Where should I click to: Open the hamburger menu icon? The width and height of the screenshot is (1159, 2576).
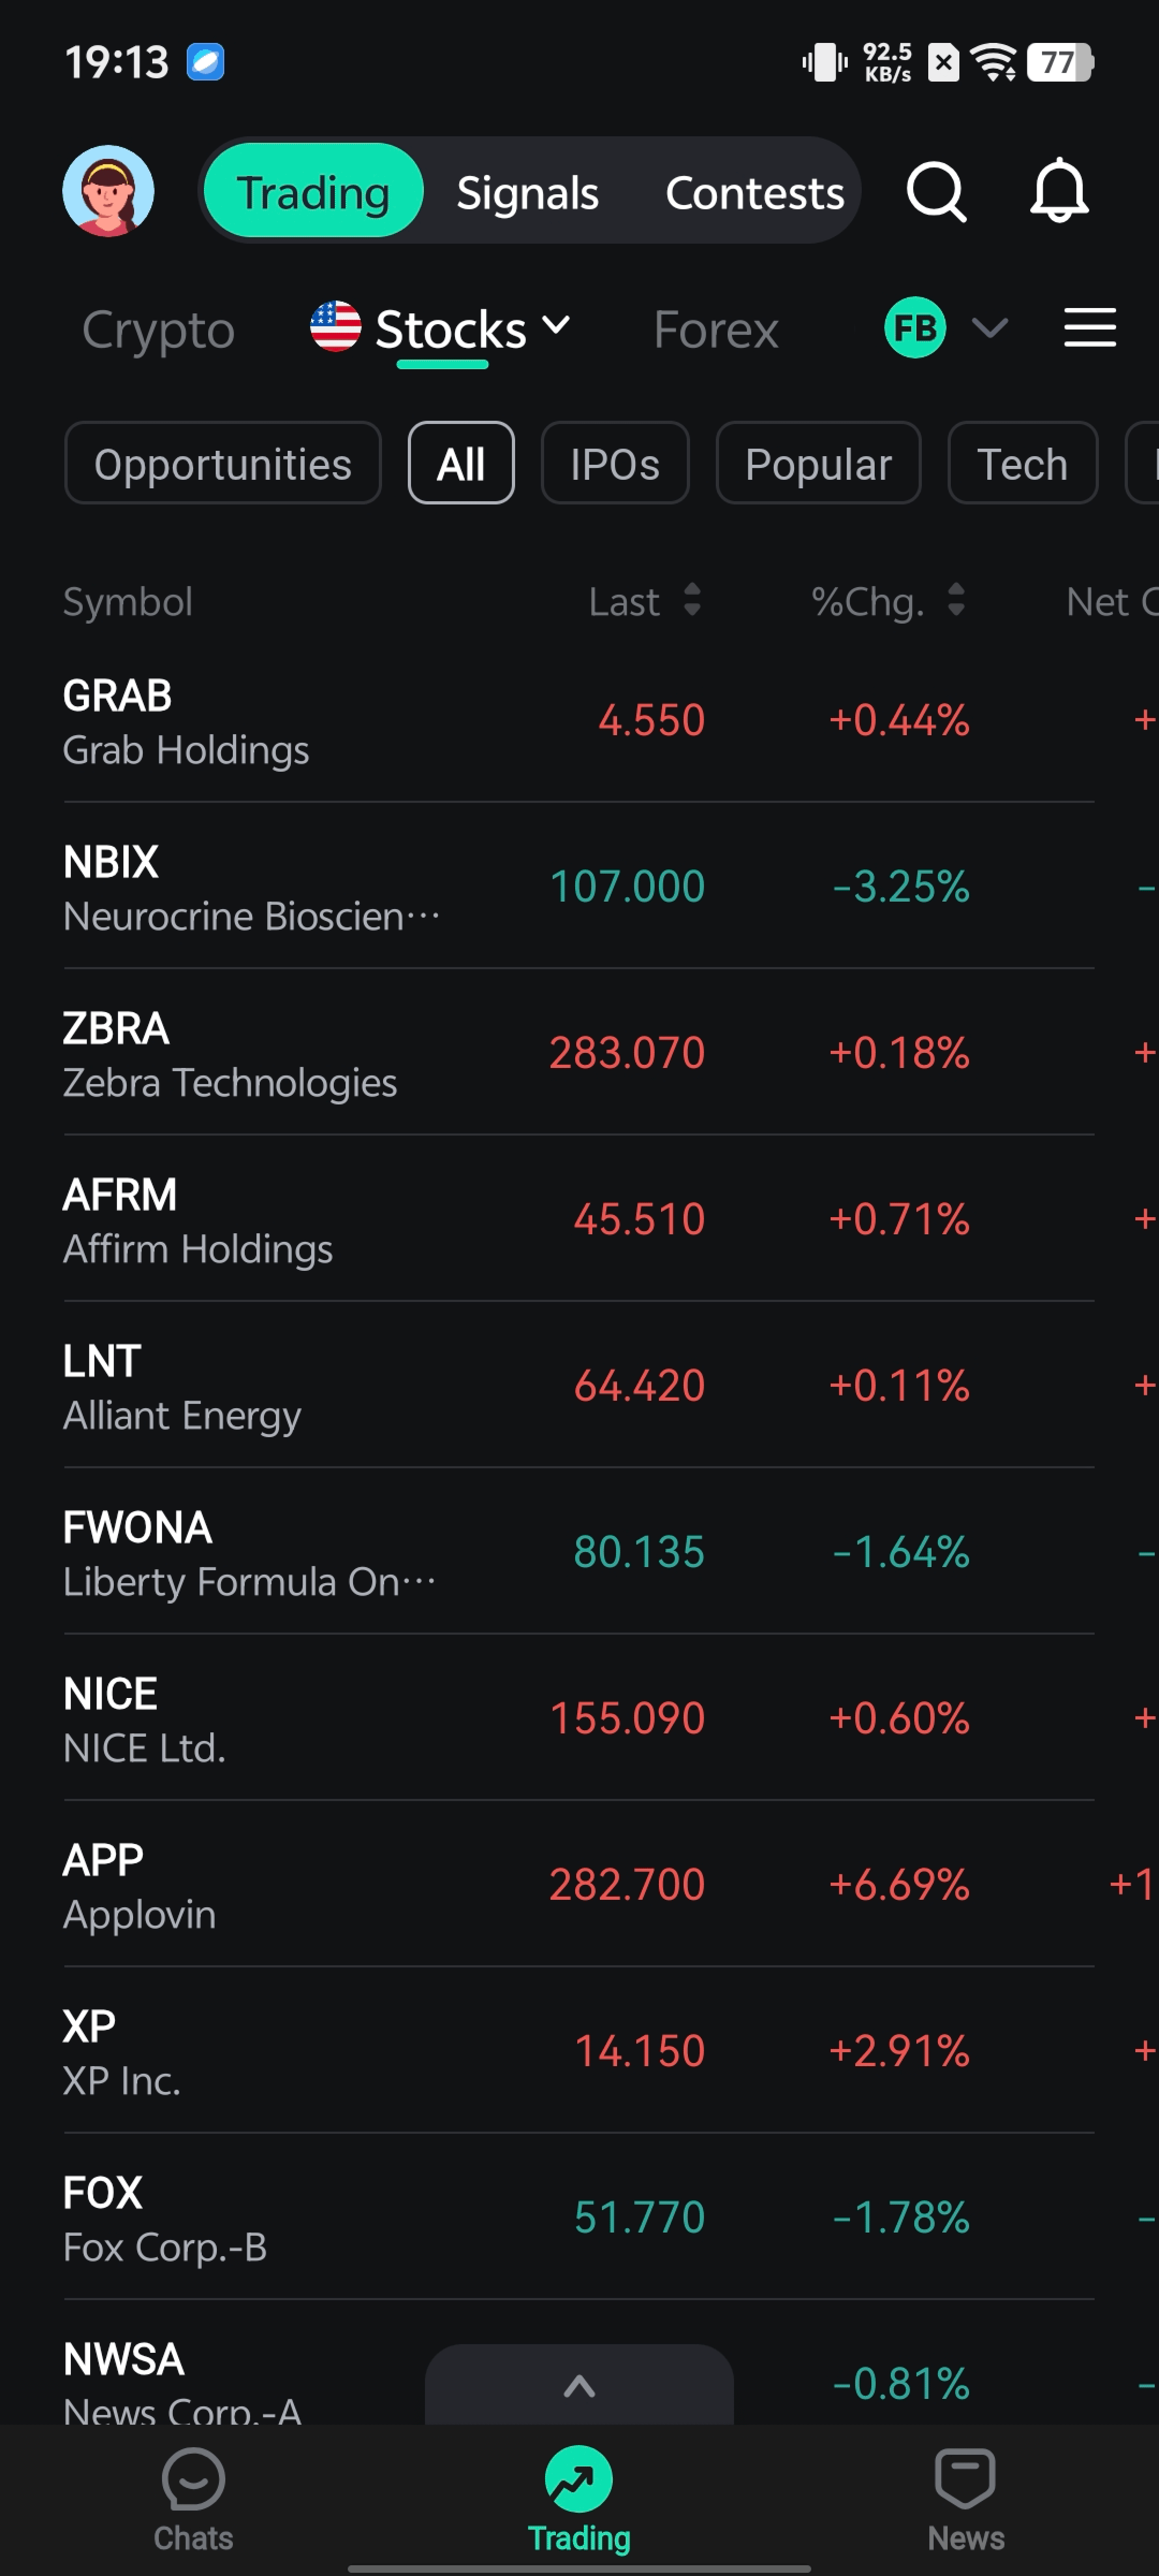point(1089,328)
